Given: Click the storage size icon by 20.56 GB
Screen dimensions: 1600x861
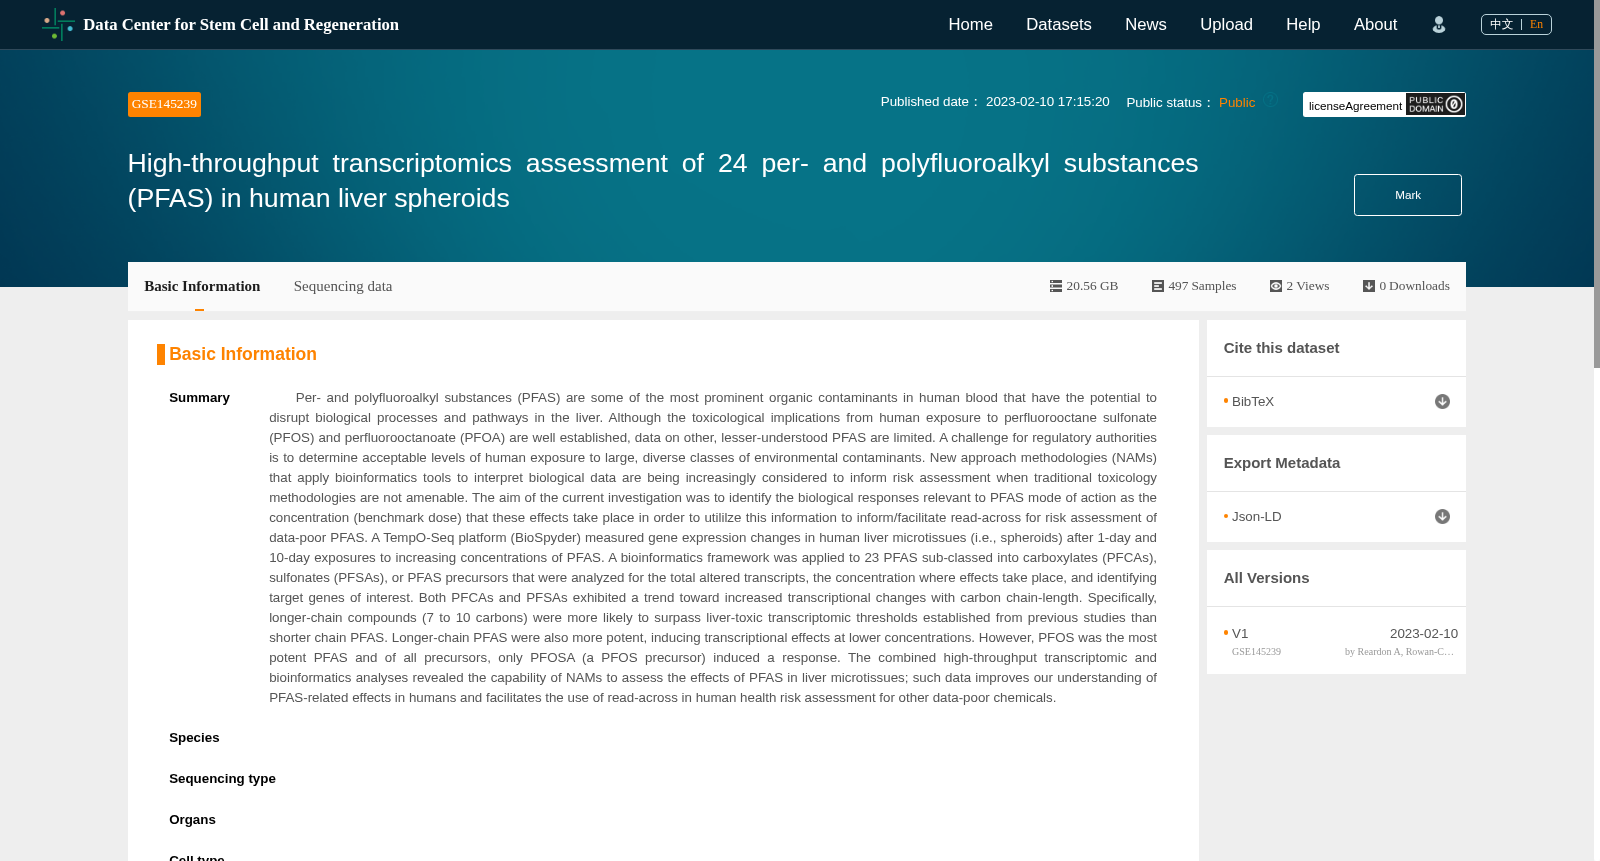Looking at the screenshot, I should pos(1056,286).
